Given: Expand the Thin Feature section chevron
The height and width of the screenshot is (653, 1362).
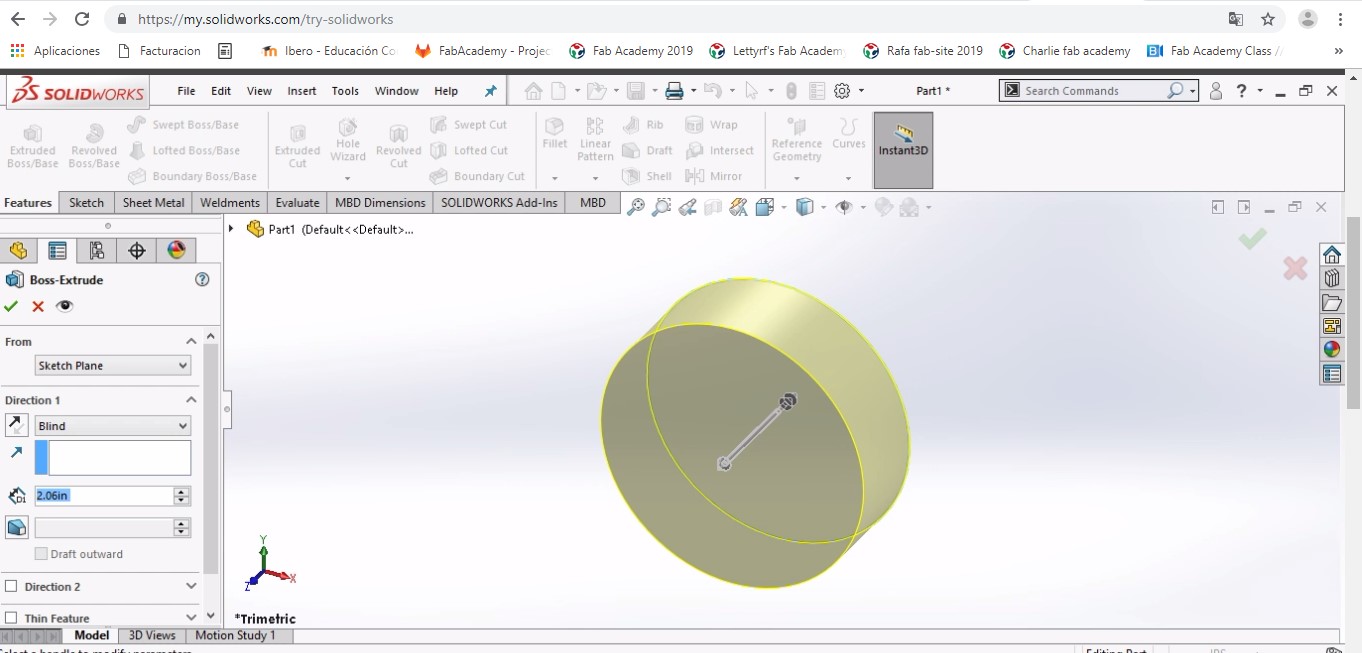Looking at the screenshot, I should (191, 618).
